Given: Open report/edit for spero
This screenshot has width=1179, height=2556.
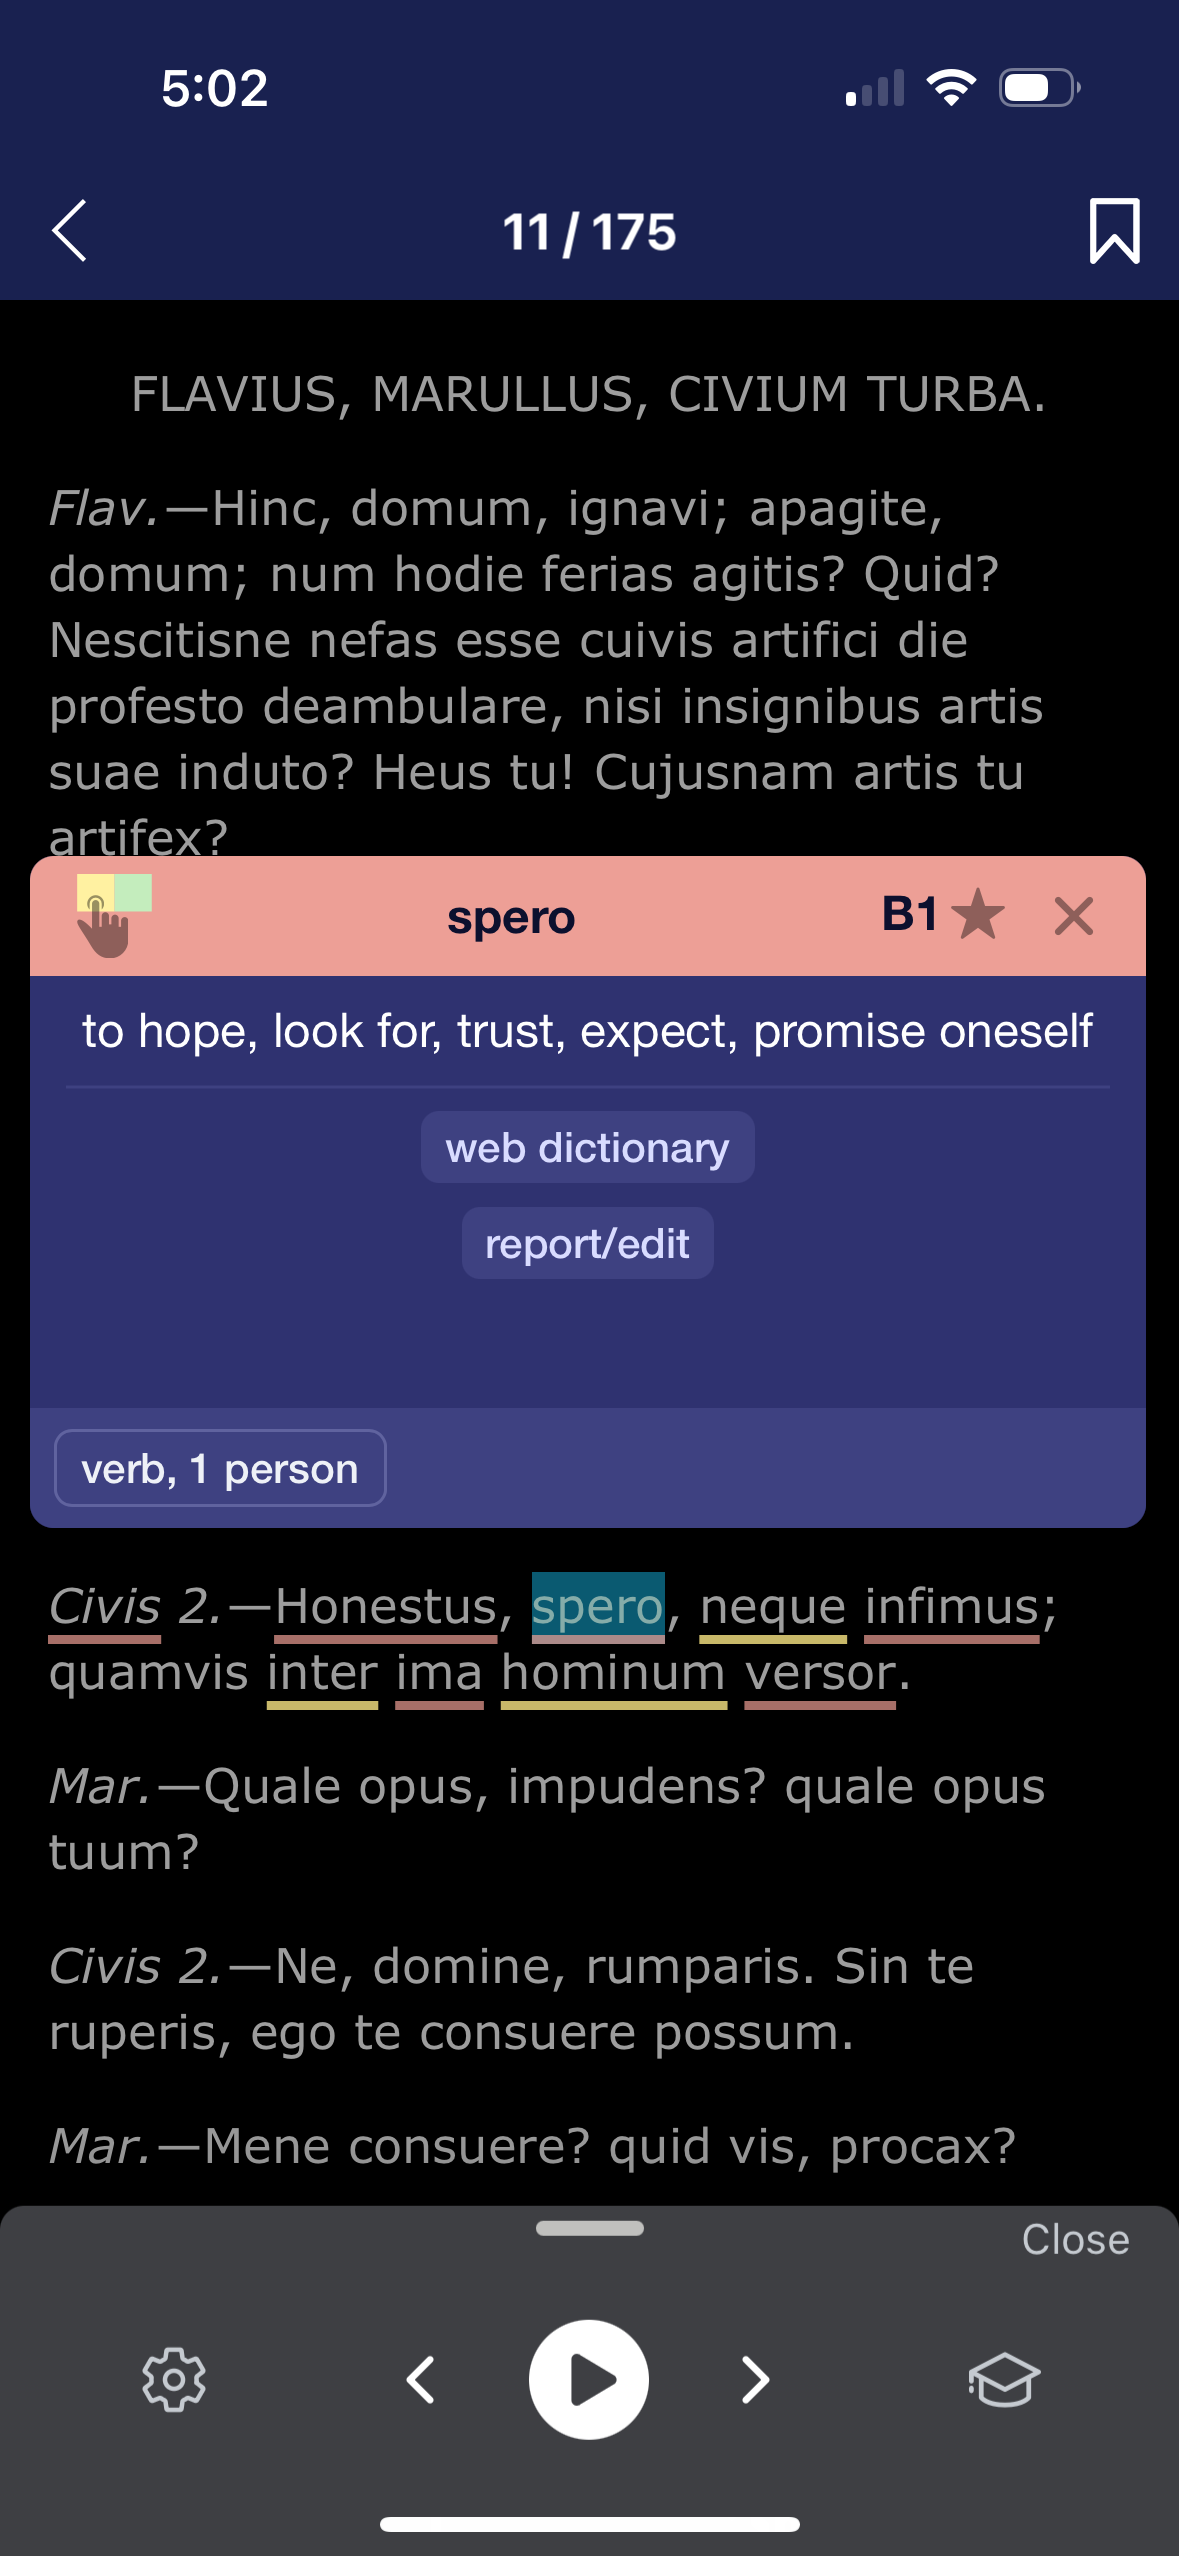Looking at the screenshot, I should (586, 1242).
